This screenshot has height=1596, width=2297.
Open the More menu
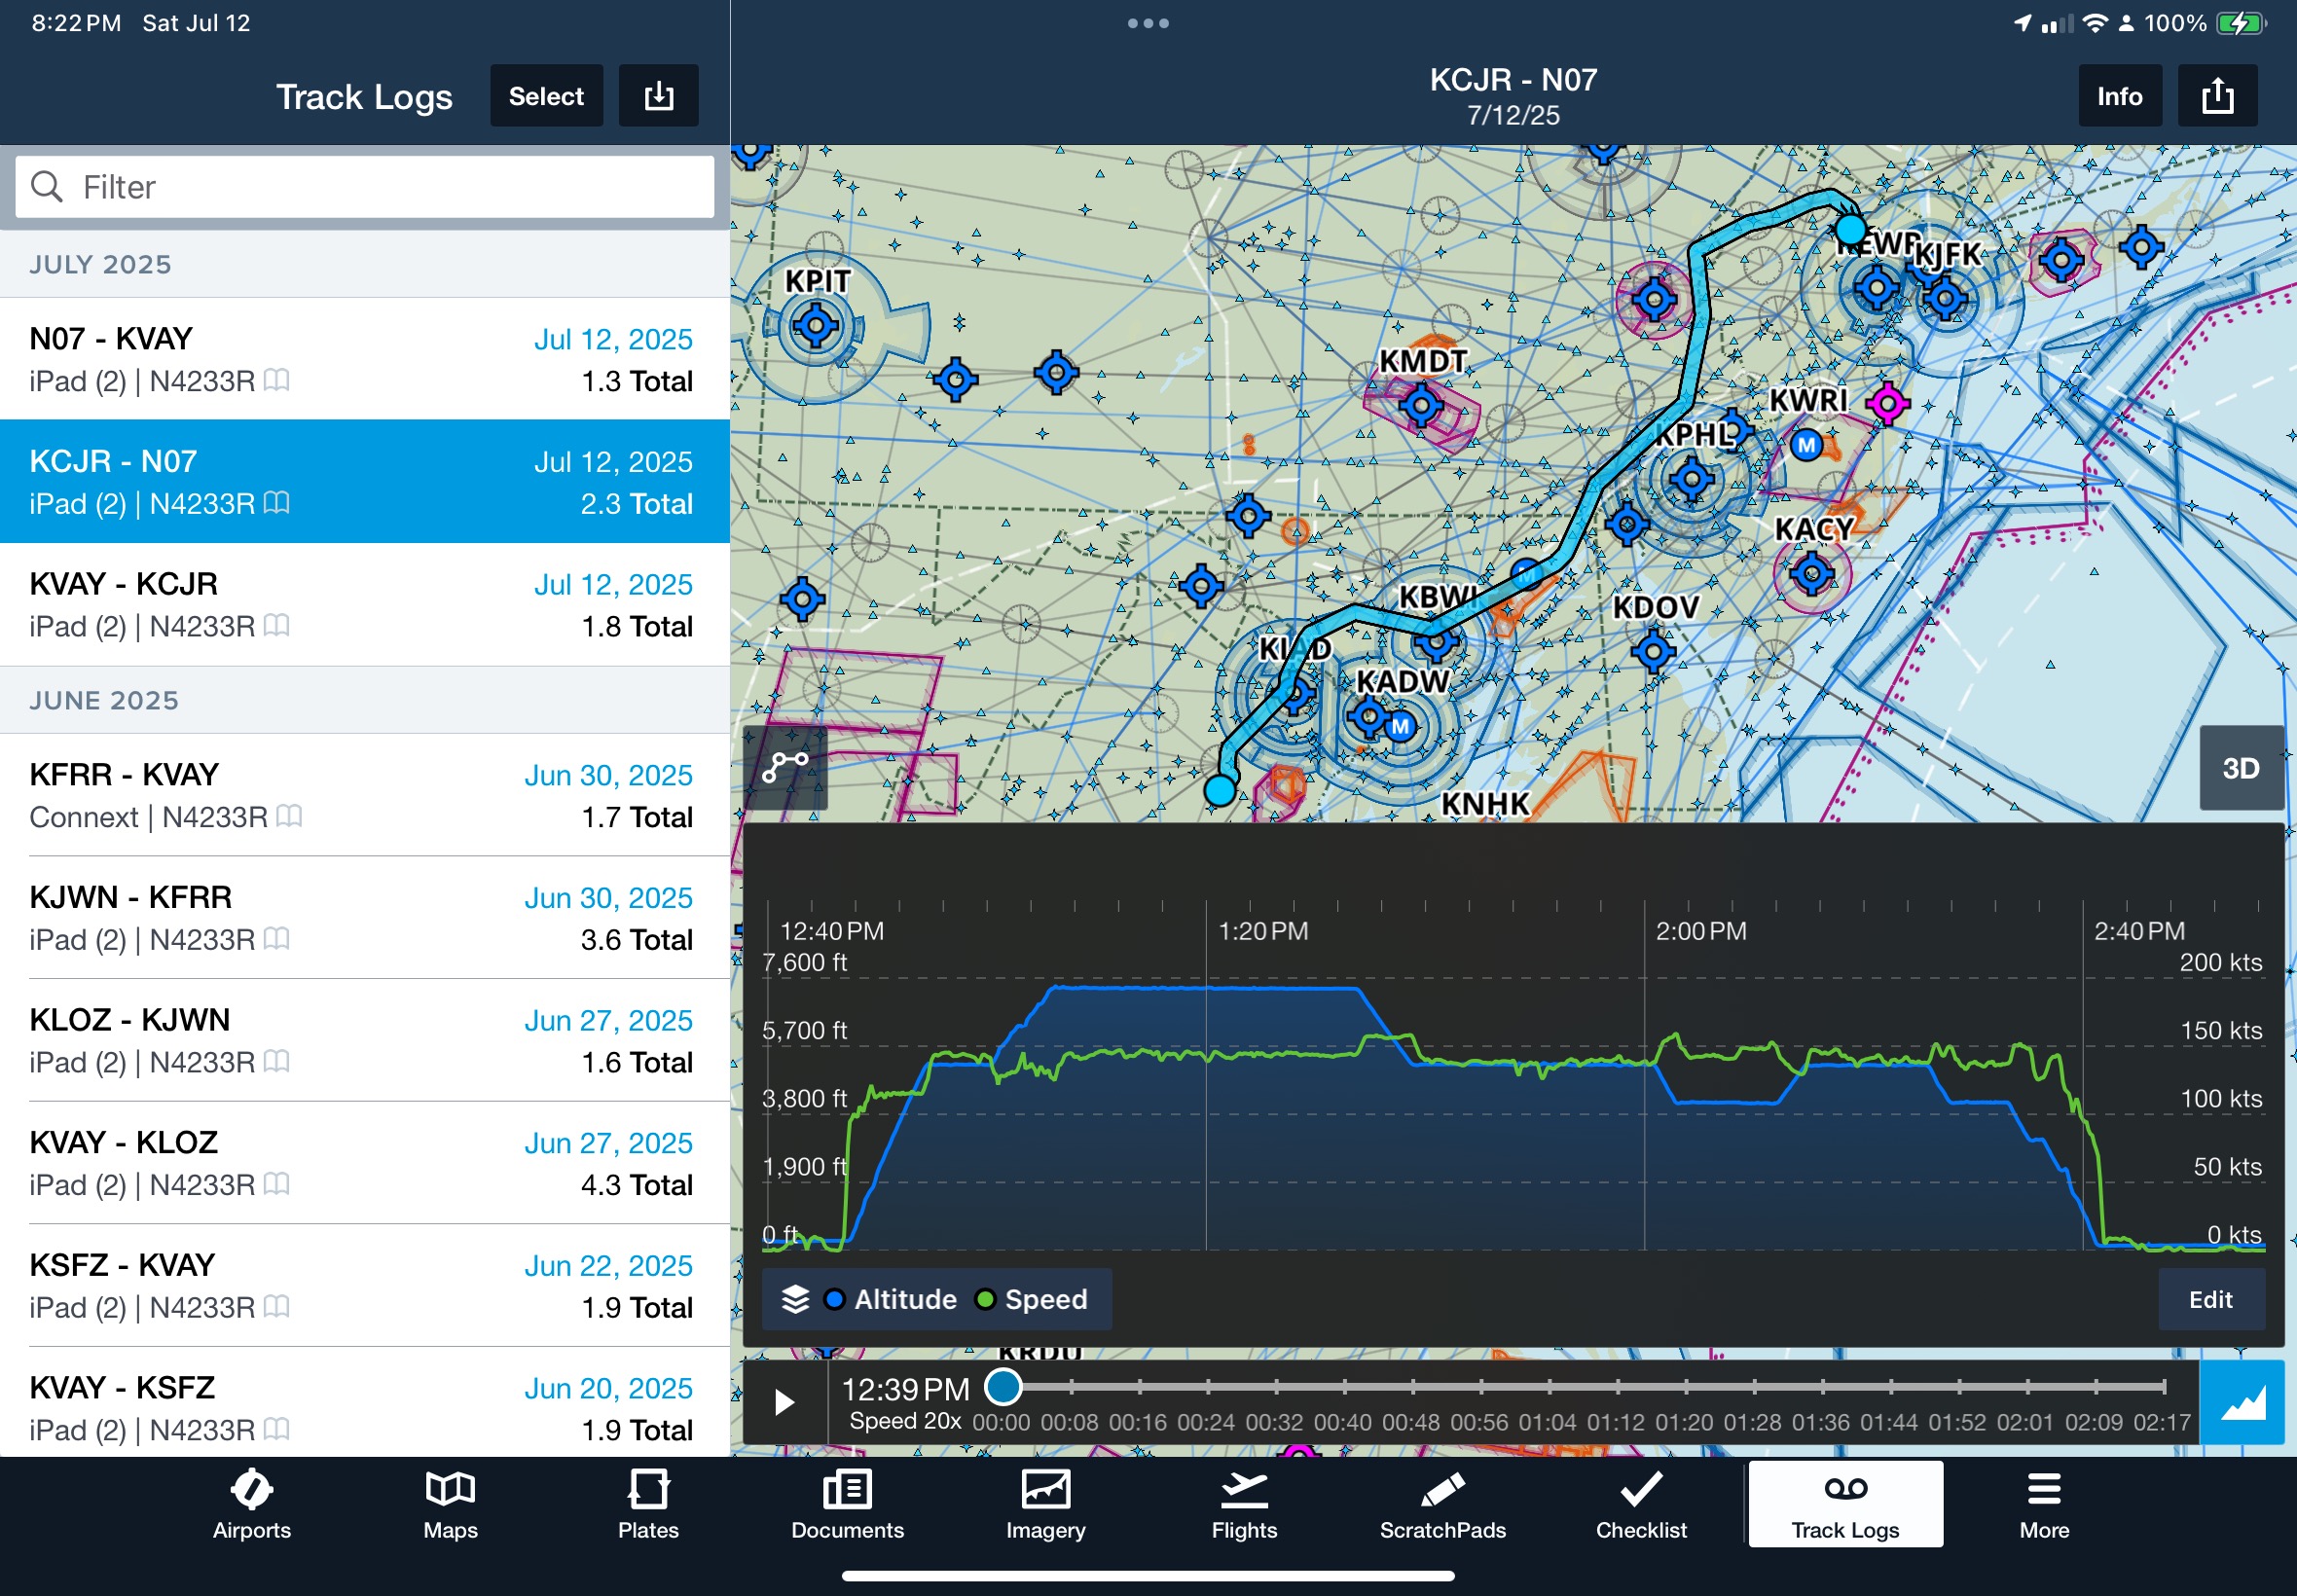(x=2043, y=1504)
